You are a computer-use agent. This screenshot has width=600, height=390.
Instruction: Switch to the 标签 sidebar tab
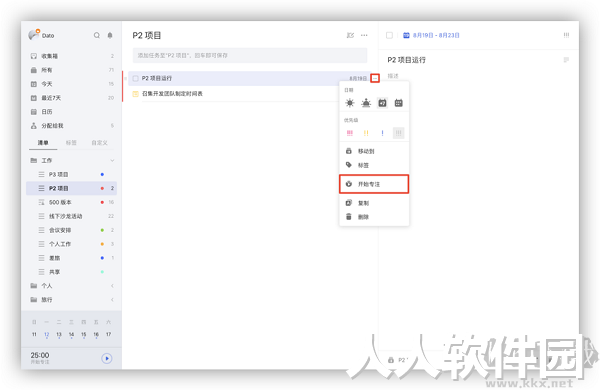tap(71, 143)
